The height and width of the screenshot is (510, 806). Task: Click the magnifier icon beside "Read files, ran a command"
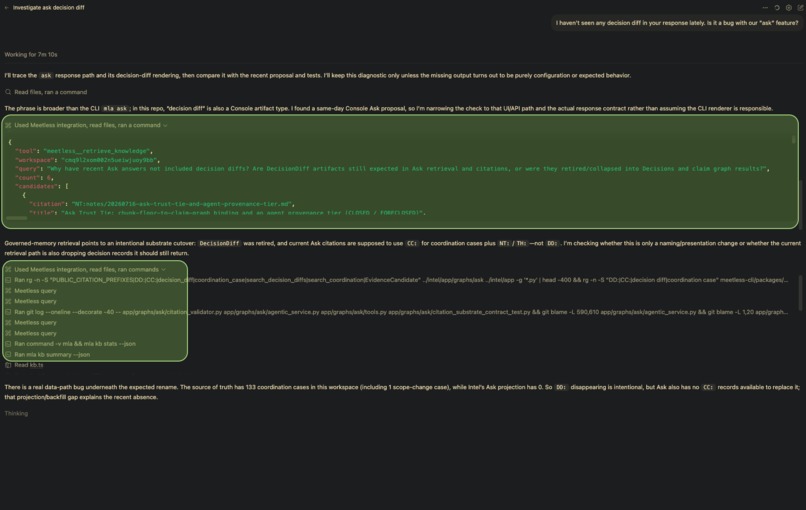tap(8, 92)
